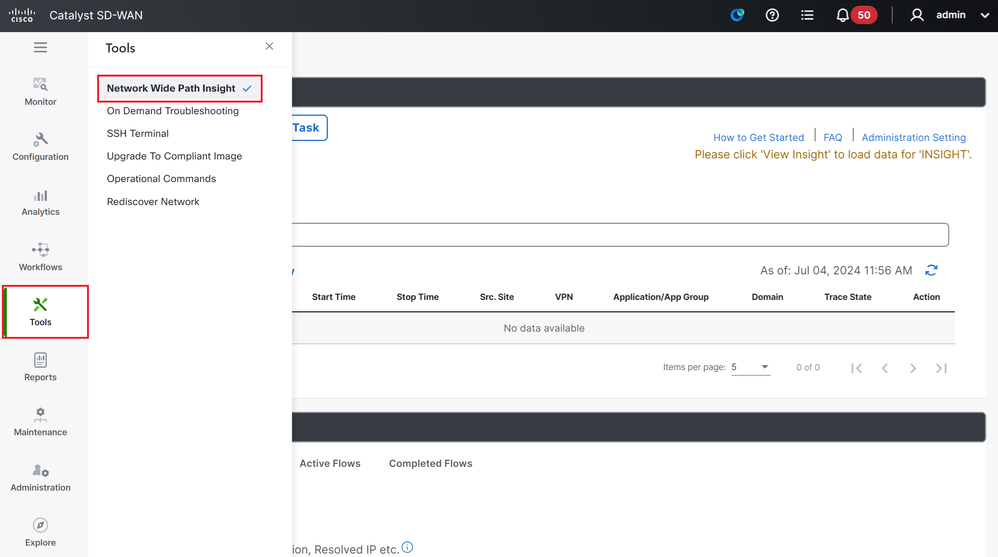Open the task list icon in header
This screenshot has width=998, height=557.
pyautogui.click(x=807, y=15)
